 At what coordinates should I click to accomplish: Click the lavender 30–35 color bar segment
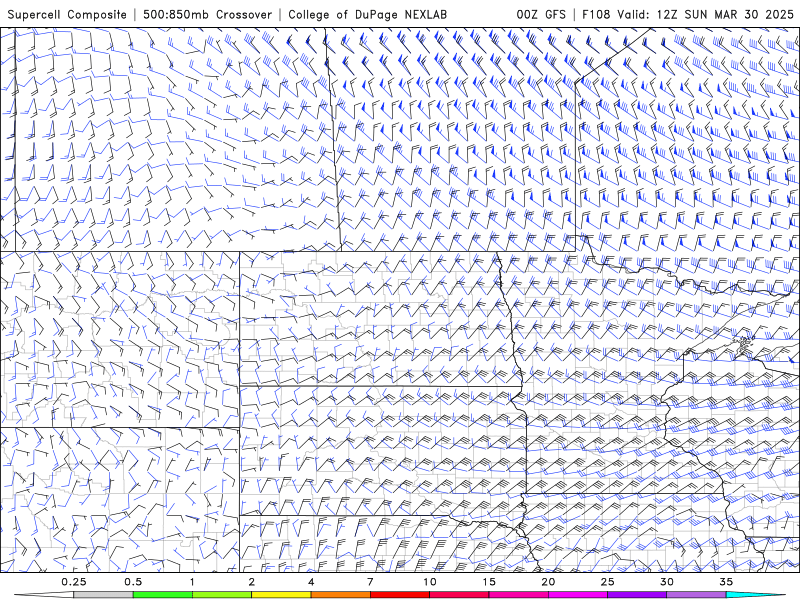tap(696, 595)
